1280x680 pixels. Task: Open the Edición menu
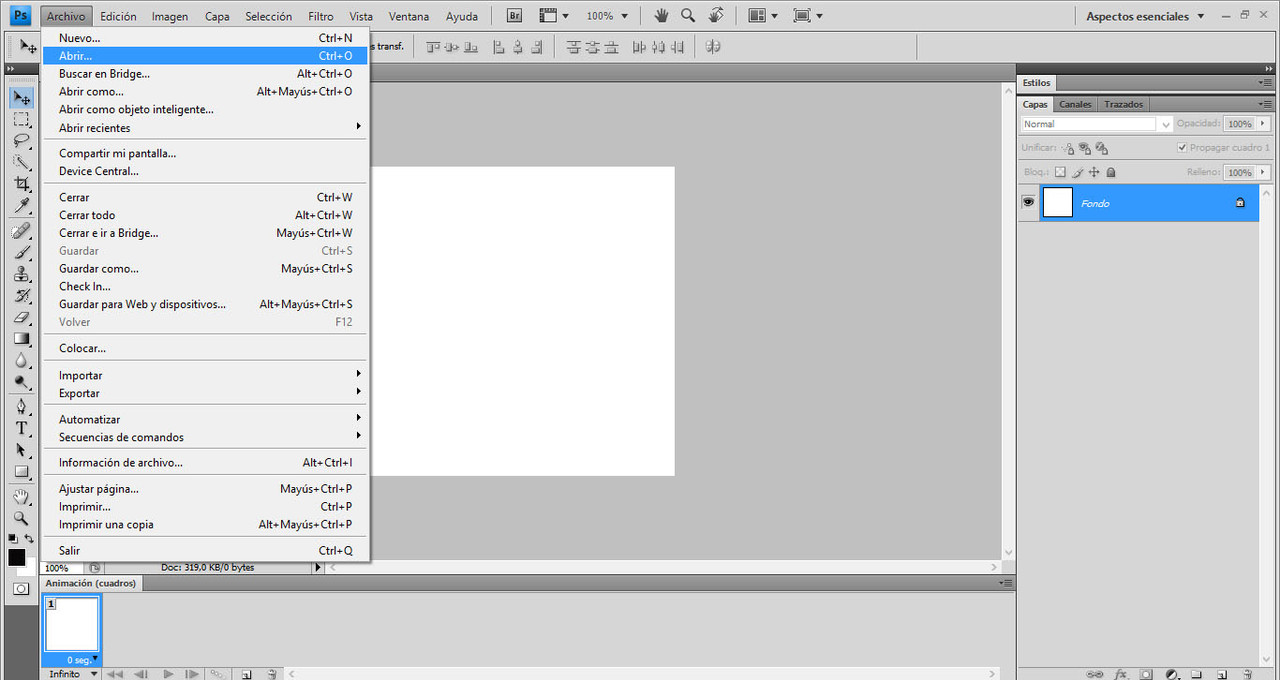pyautogui.click(x=118, y=16)
